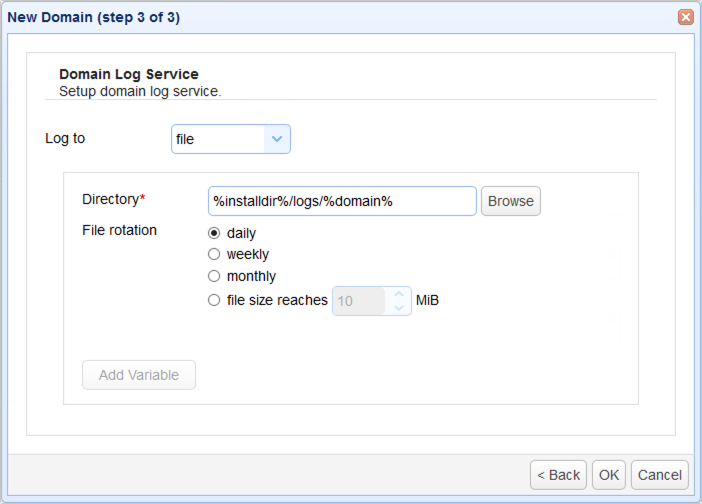Click the Add Variable button
This screenshot has width=702, height=504.
139,375
